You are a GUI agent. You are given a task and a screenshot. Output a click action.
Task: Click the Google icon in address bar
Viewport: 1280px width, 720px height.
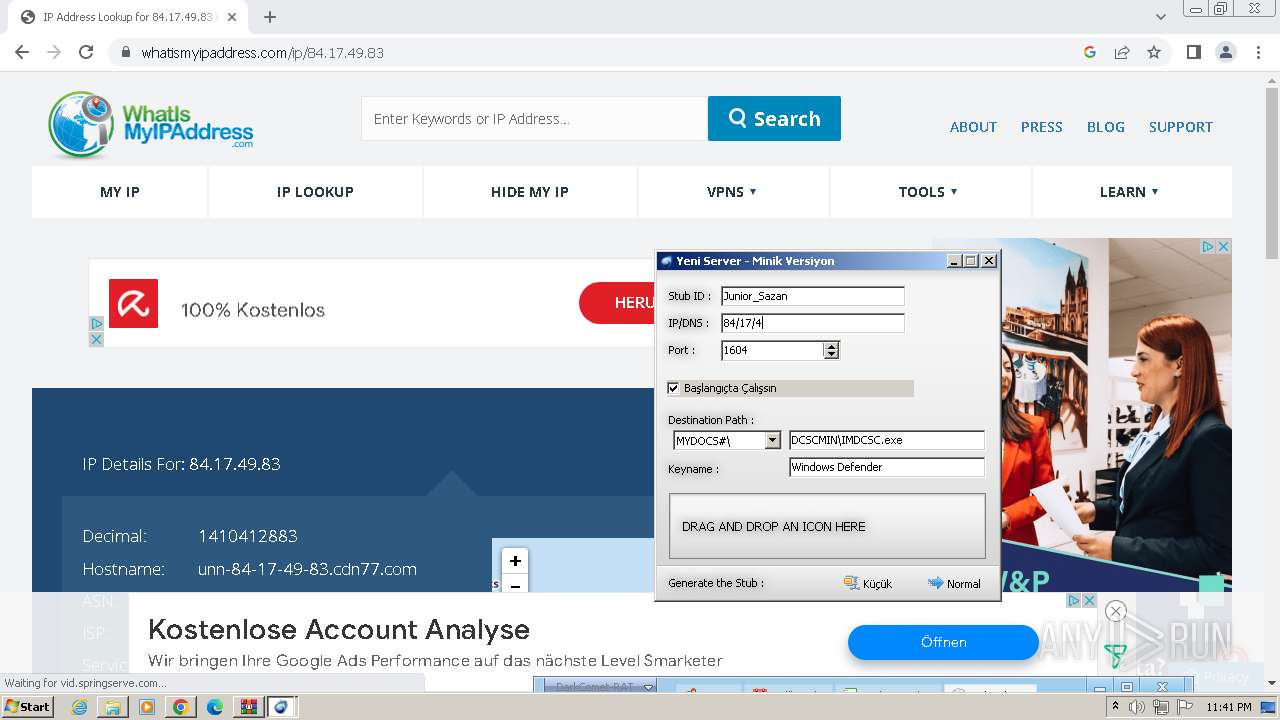pos(1090,52)
